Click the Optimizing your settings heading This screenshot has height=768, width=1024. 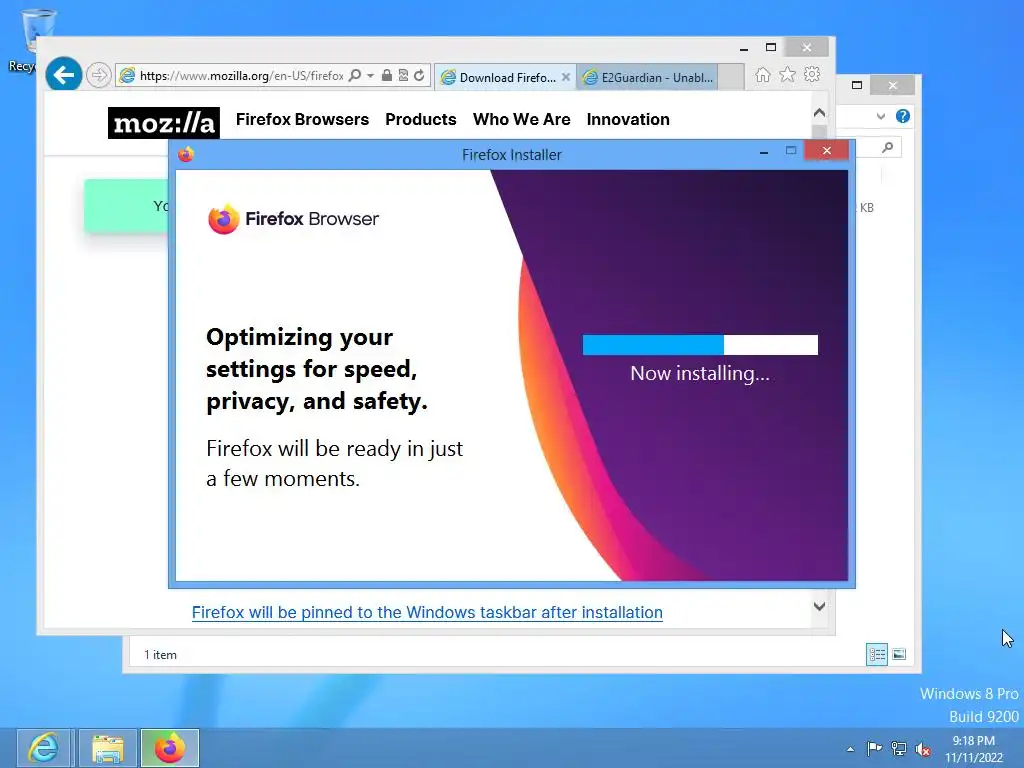[317, 369]
